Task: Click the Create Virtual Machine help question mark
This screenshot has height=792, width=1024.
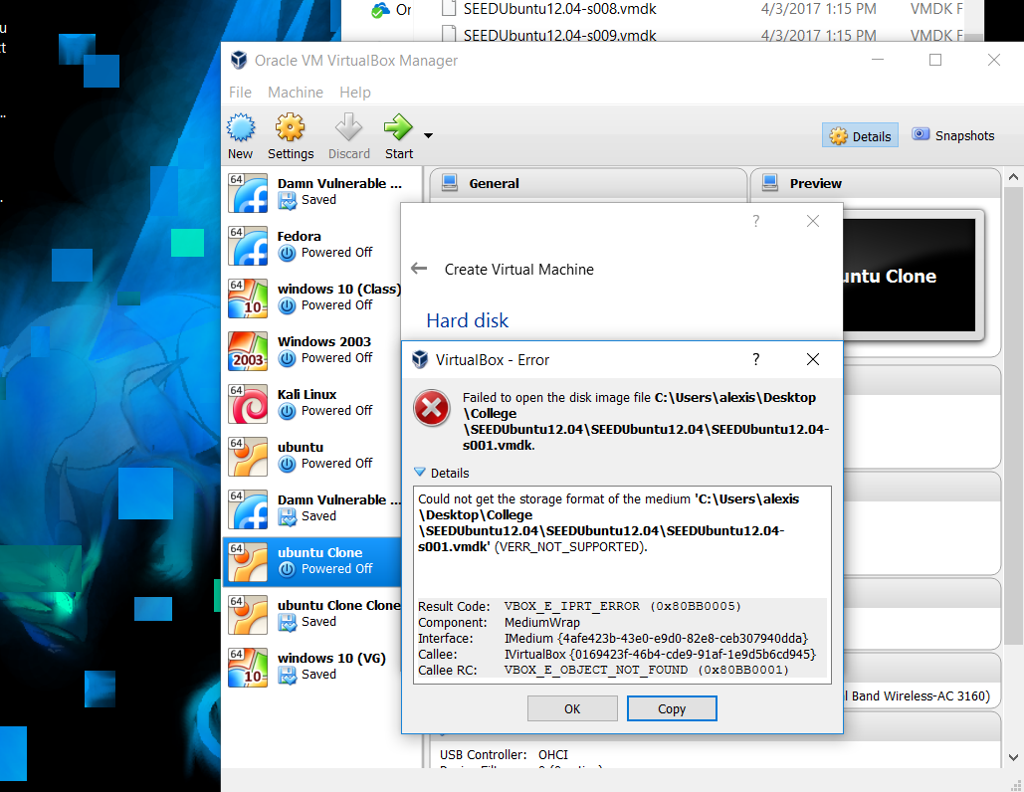Action: (756, 221)
